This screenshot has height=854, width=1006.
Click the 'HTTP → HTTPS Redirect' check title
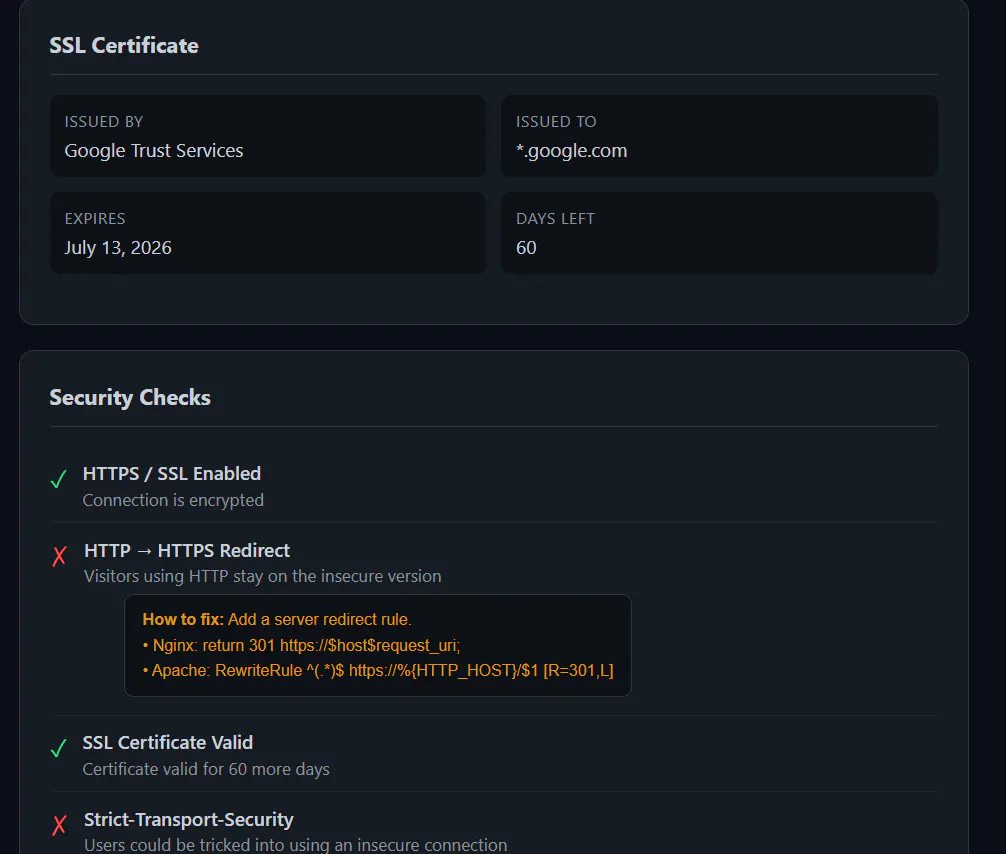point(187,551)
